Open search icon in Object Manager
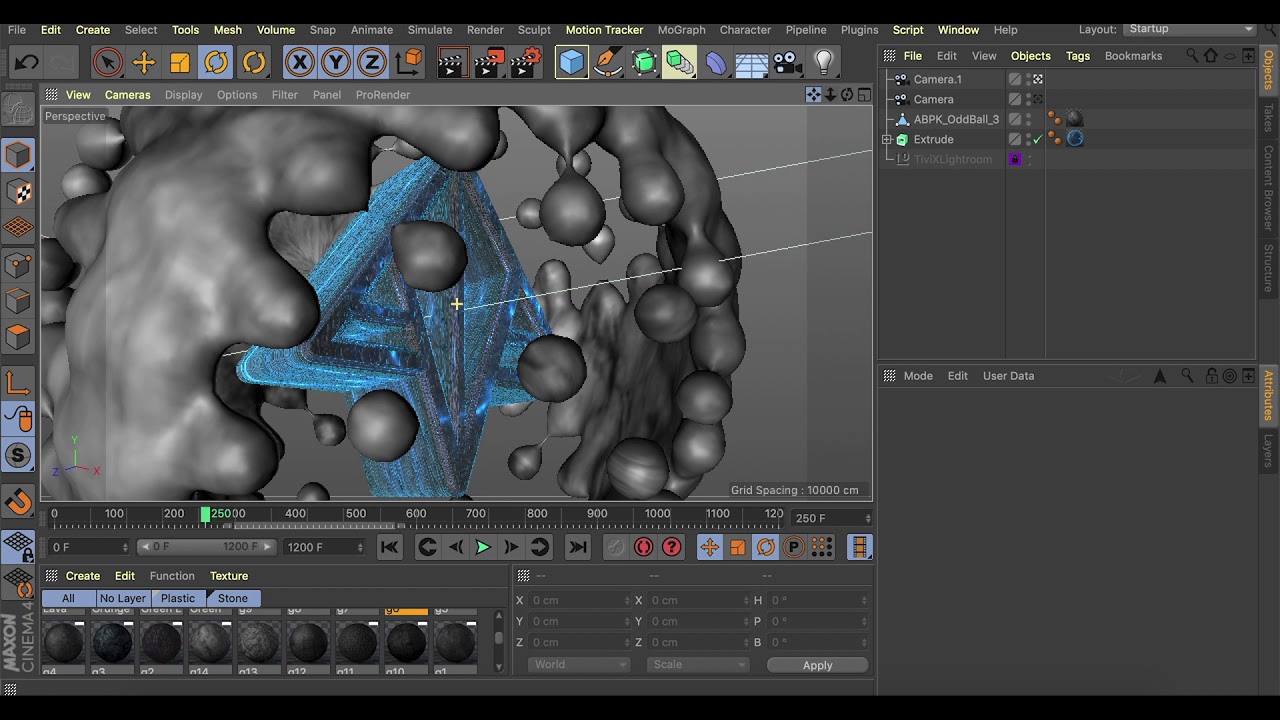The image size is (1280, 720). (x=1191, y=56)
